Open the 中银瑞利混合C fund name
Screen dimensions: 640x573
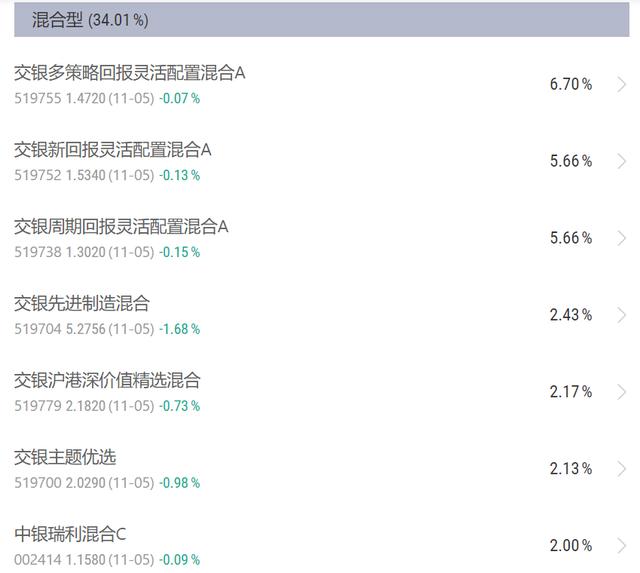[x=70, y=535]
